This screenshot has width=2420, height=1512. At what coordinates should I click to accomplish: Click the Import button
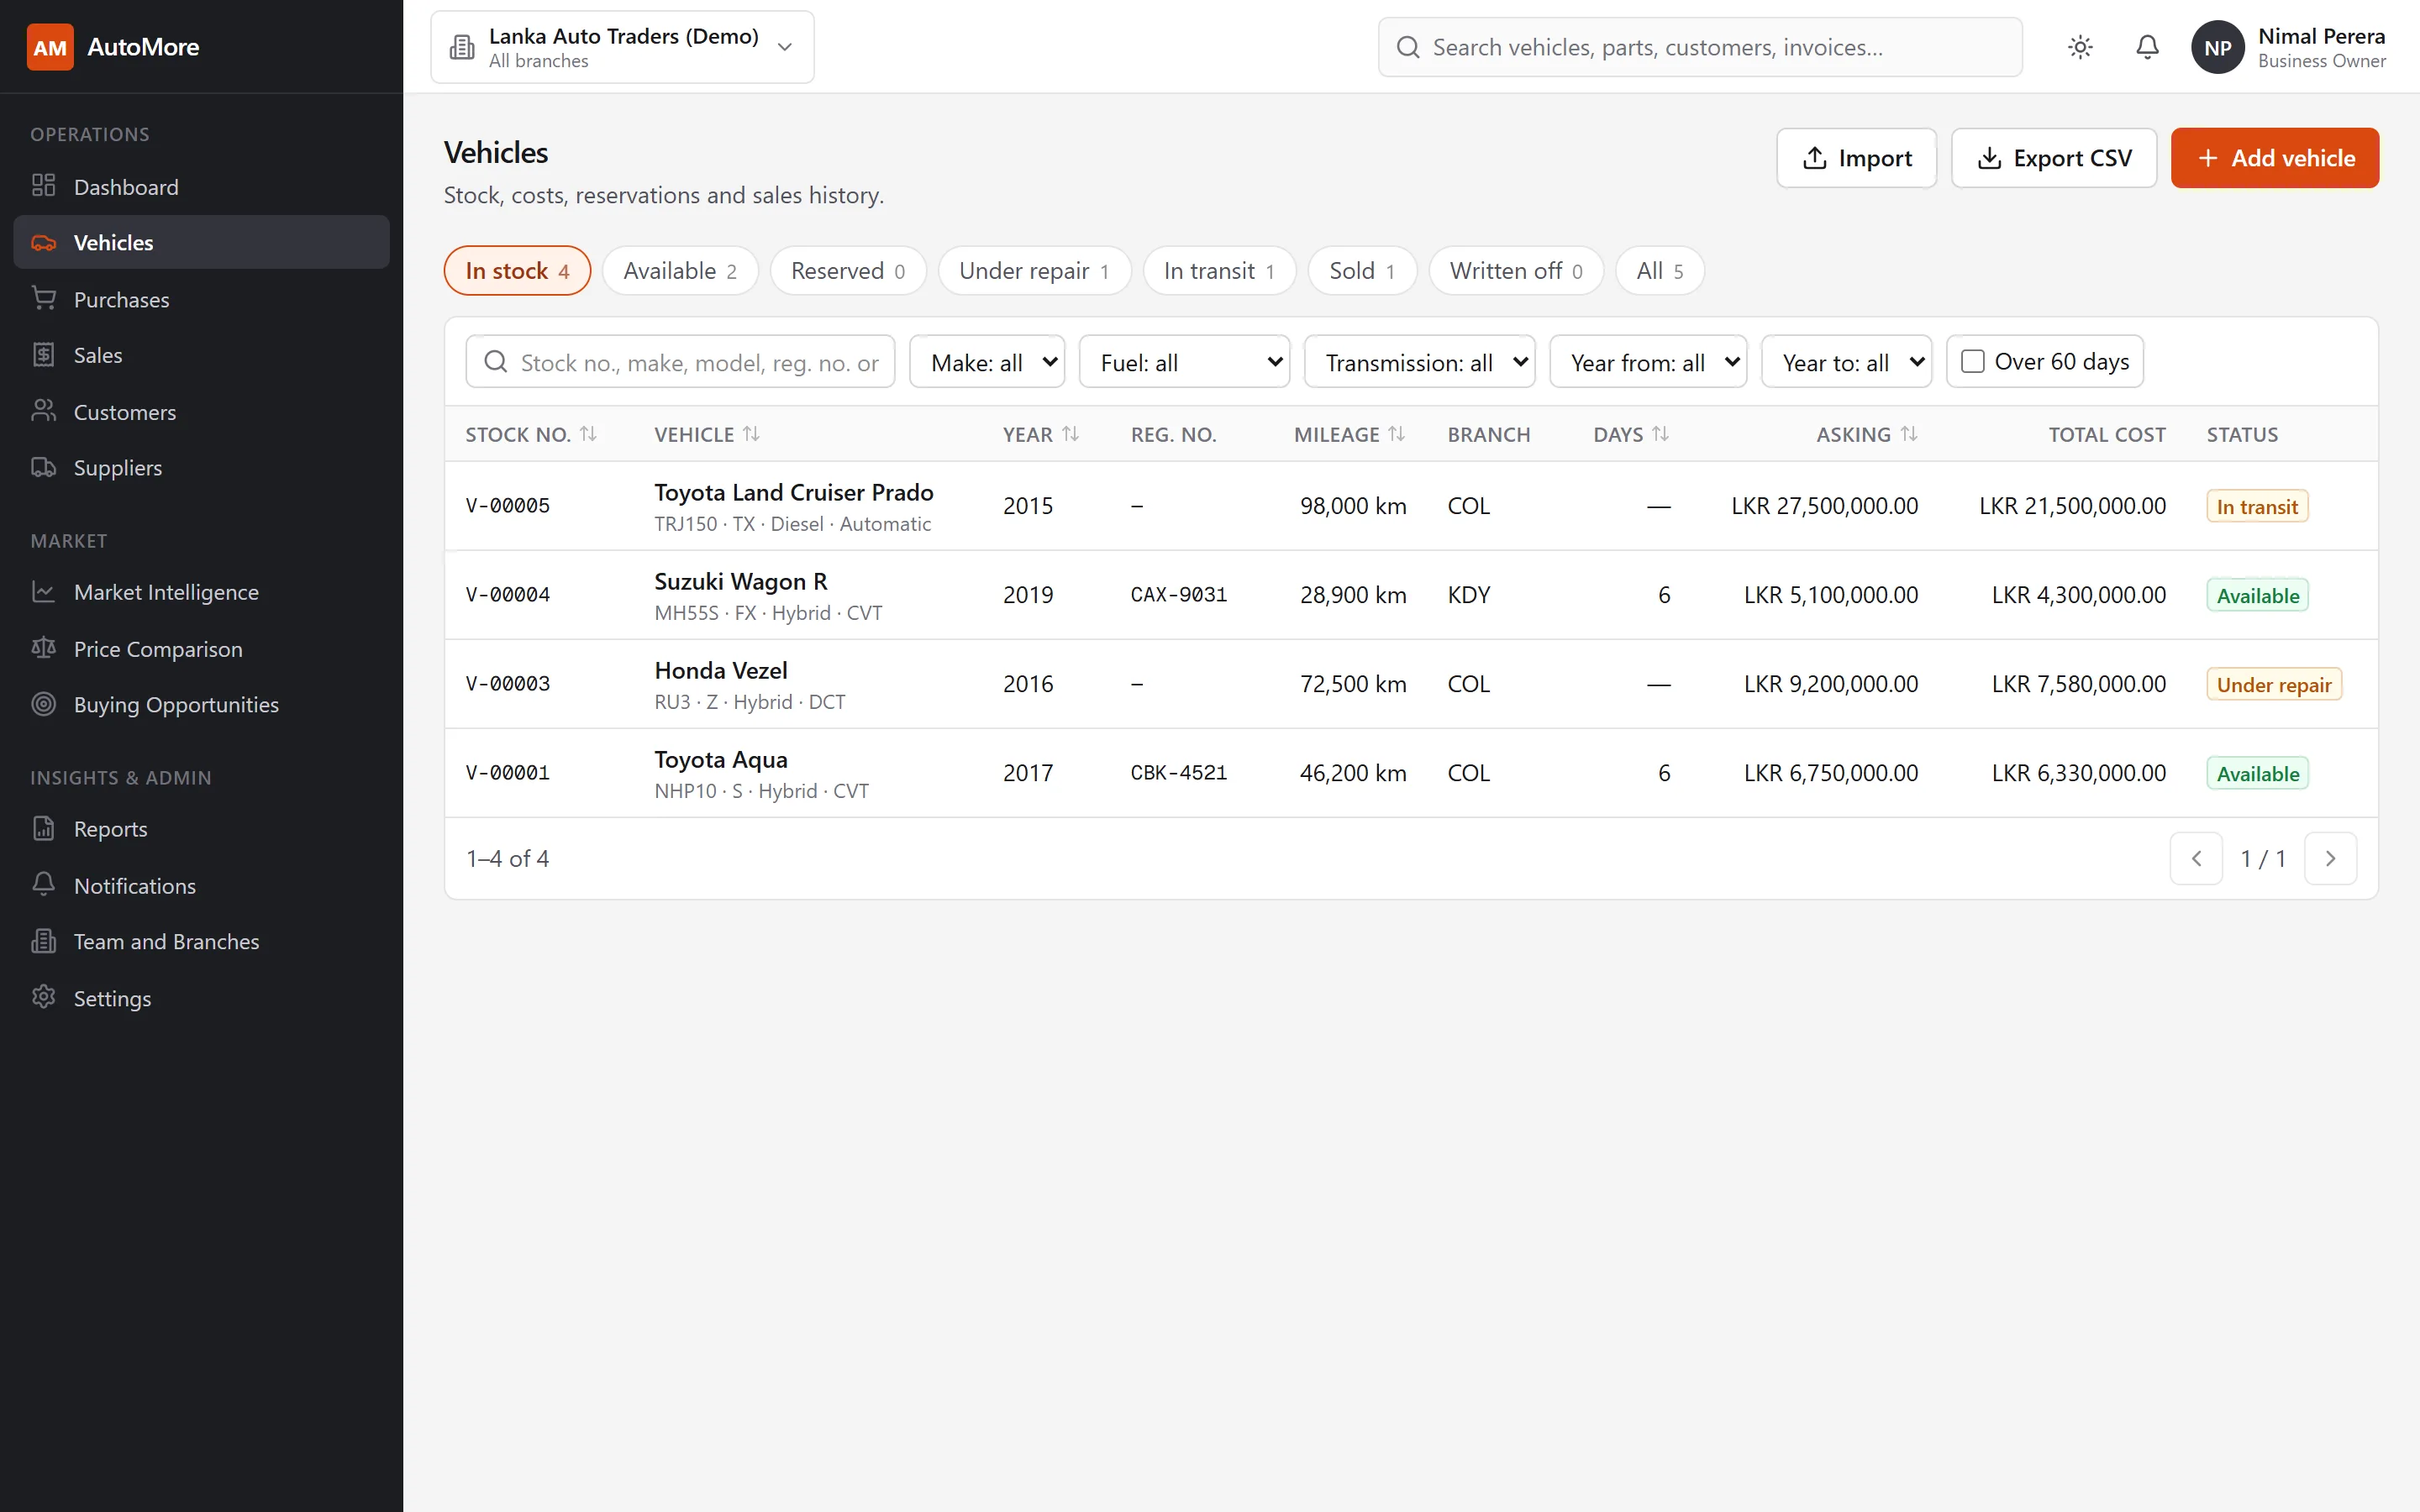(1856, 158)
